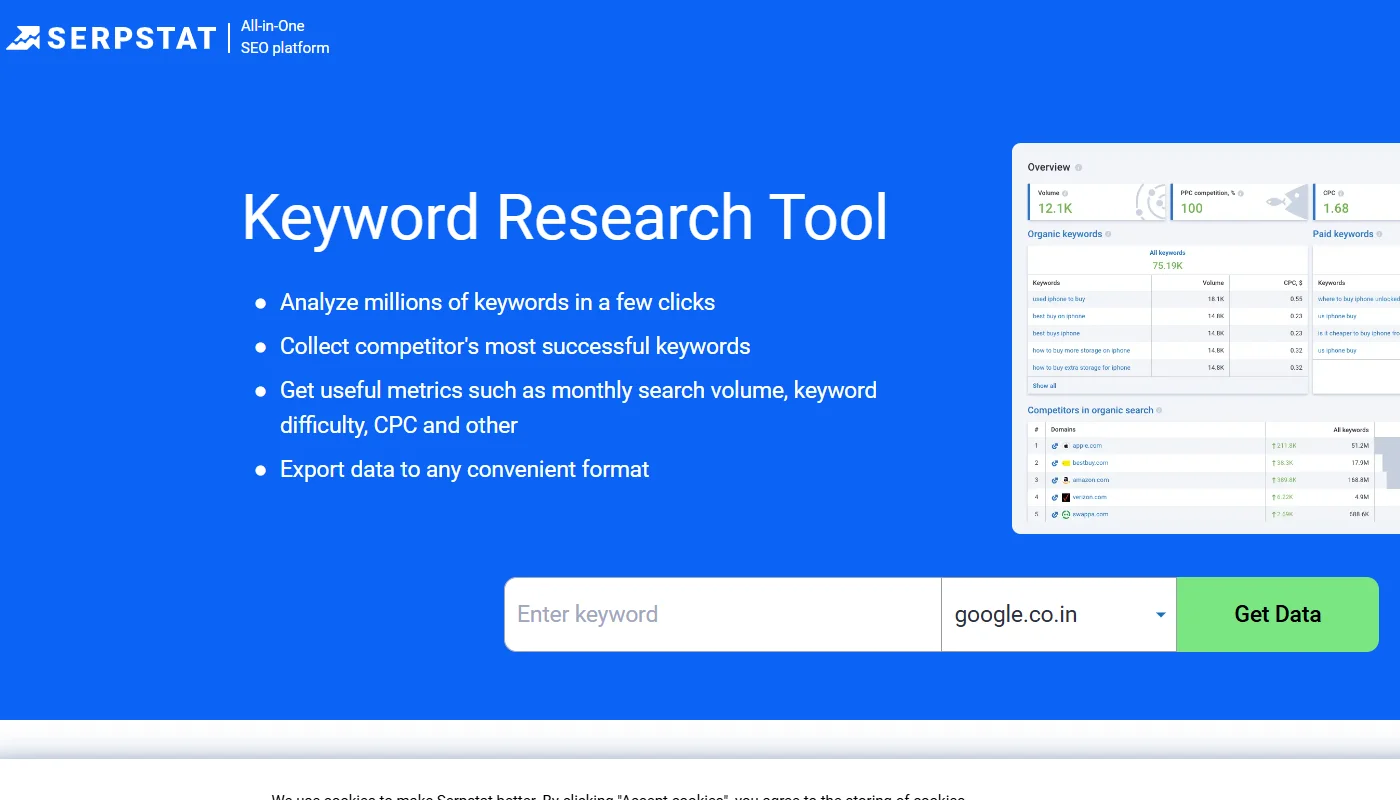Viewport: 1400px width, 800px height.
Task: Click the bestbuy.com domain link
Action: [x=1090, y=463]
